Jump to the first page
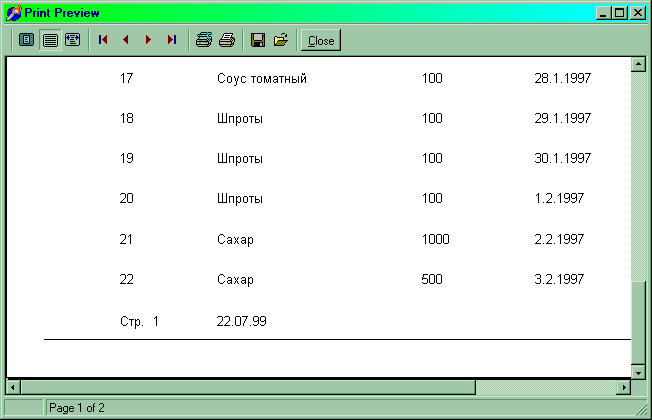The image size is (652, 420). (103, 40)
